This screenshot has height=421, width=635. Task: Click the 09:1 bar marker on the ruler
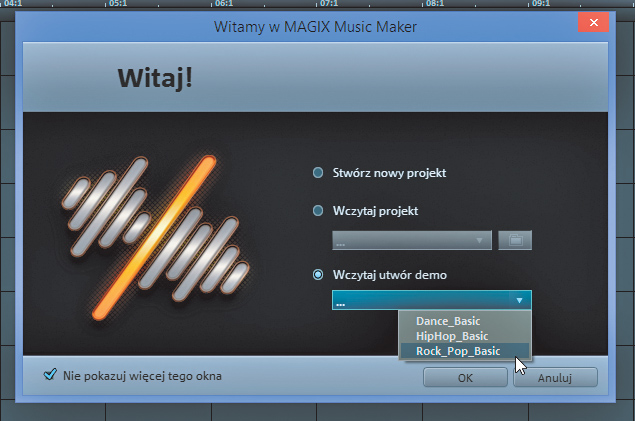coord(541,4)
